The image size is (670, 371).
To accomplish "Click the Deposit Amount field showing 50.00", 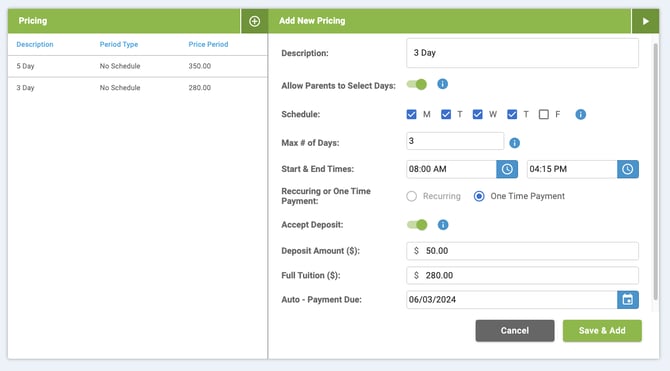I will pos(523,251).
